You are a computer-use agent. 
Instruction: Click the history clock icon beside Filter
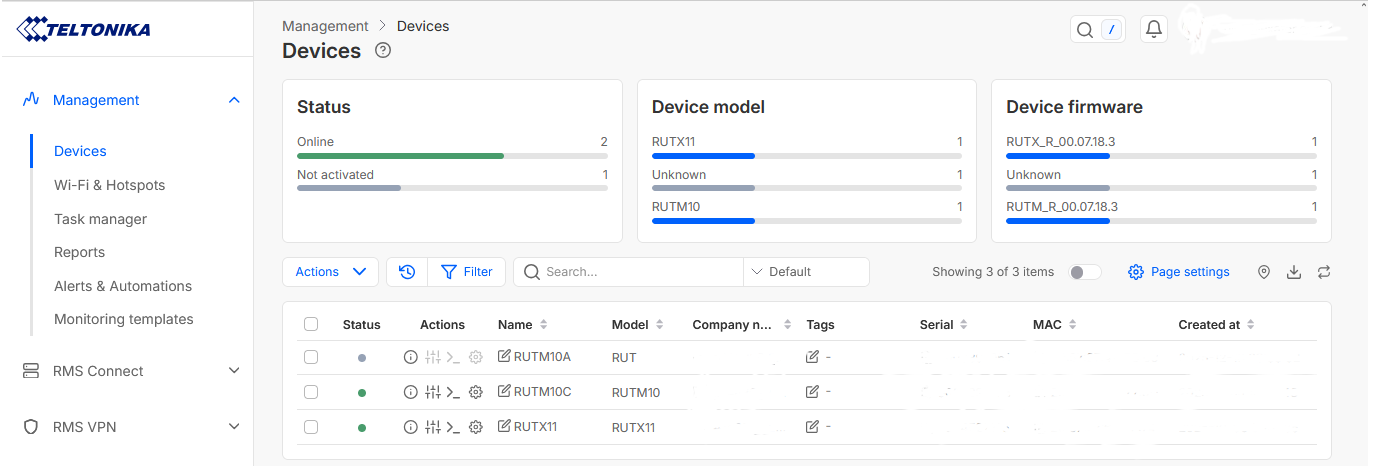click(407, 272)
